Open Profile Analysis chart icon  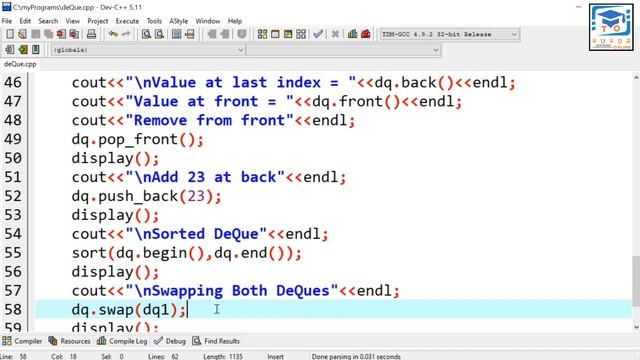click(x=353, y=34)
